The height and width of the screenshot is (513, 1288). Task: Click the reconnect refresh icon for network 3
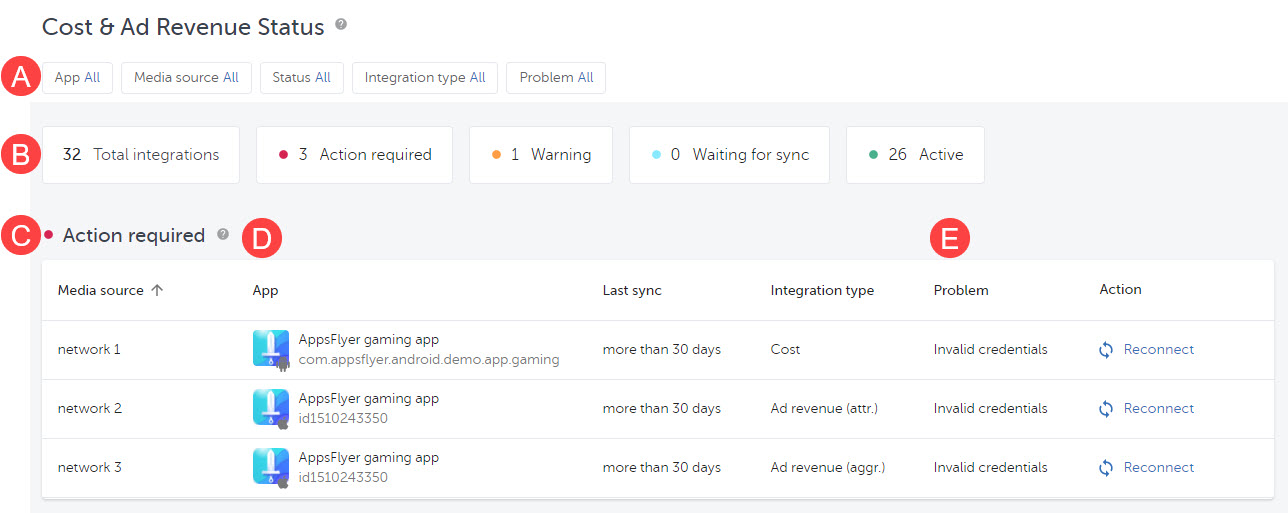click(1106, 468)
